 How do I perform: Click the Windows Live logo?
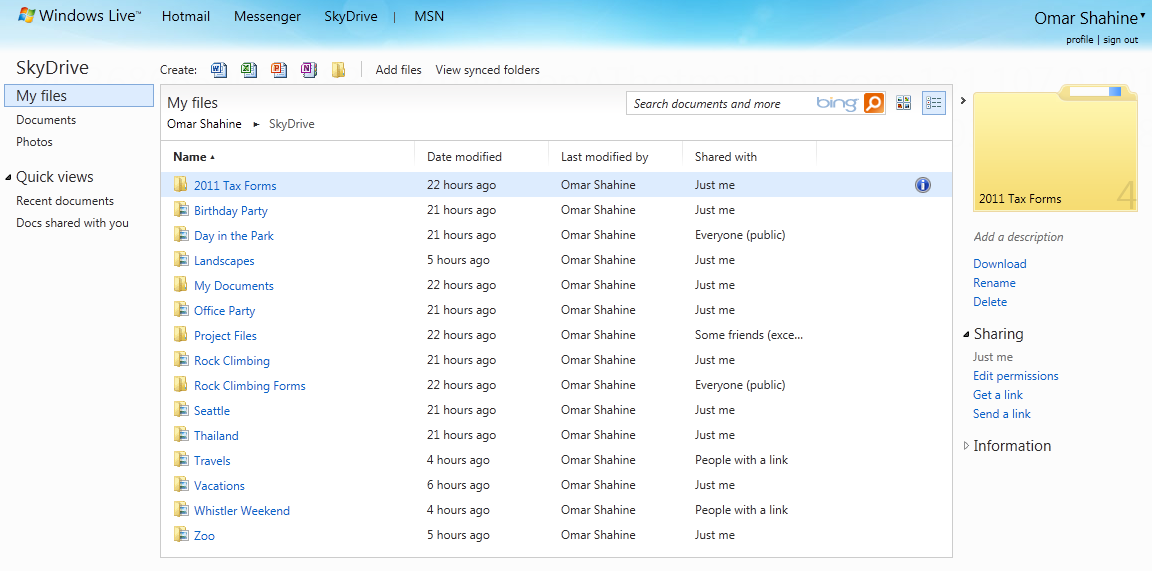(79, 17)
